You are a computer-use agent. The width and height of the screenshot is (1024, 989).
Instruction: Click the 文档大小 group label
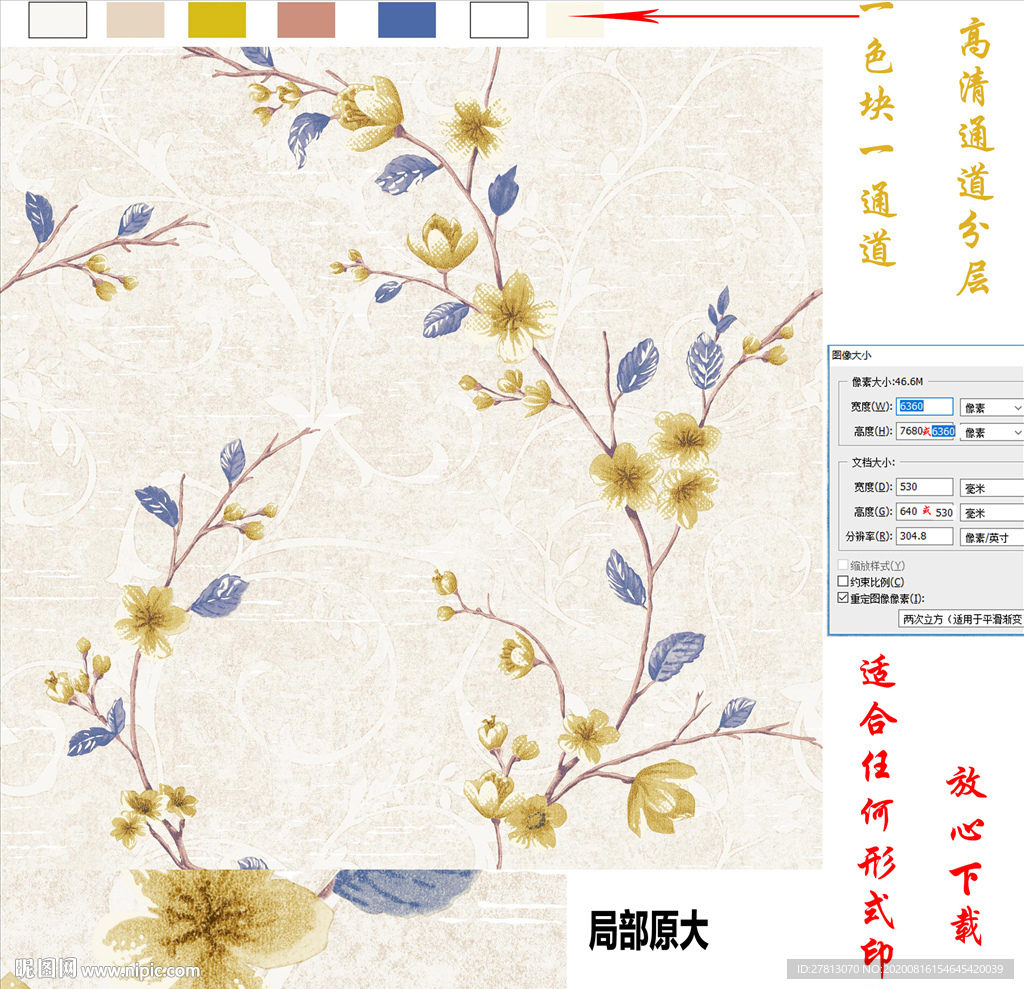(x=873, y=462)
